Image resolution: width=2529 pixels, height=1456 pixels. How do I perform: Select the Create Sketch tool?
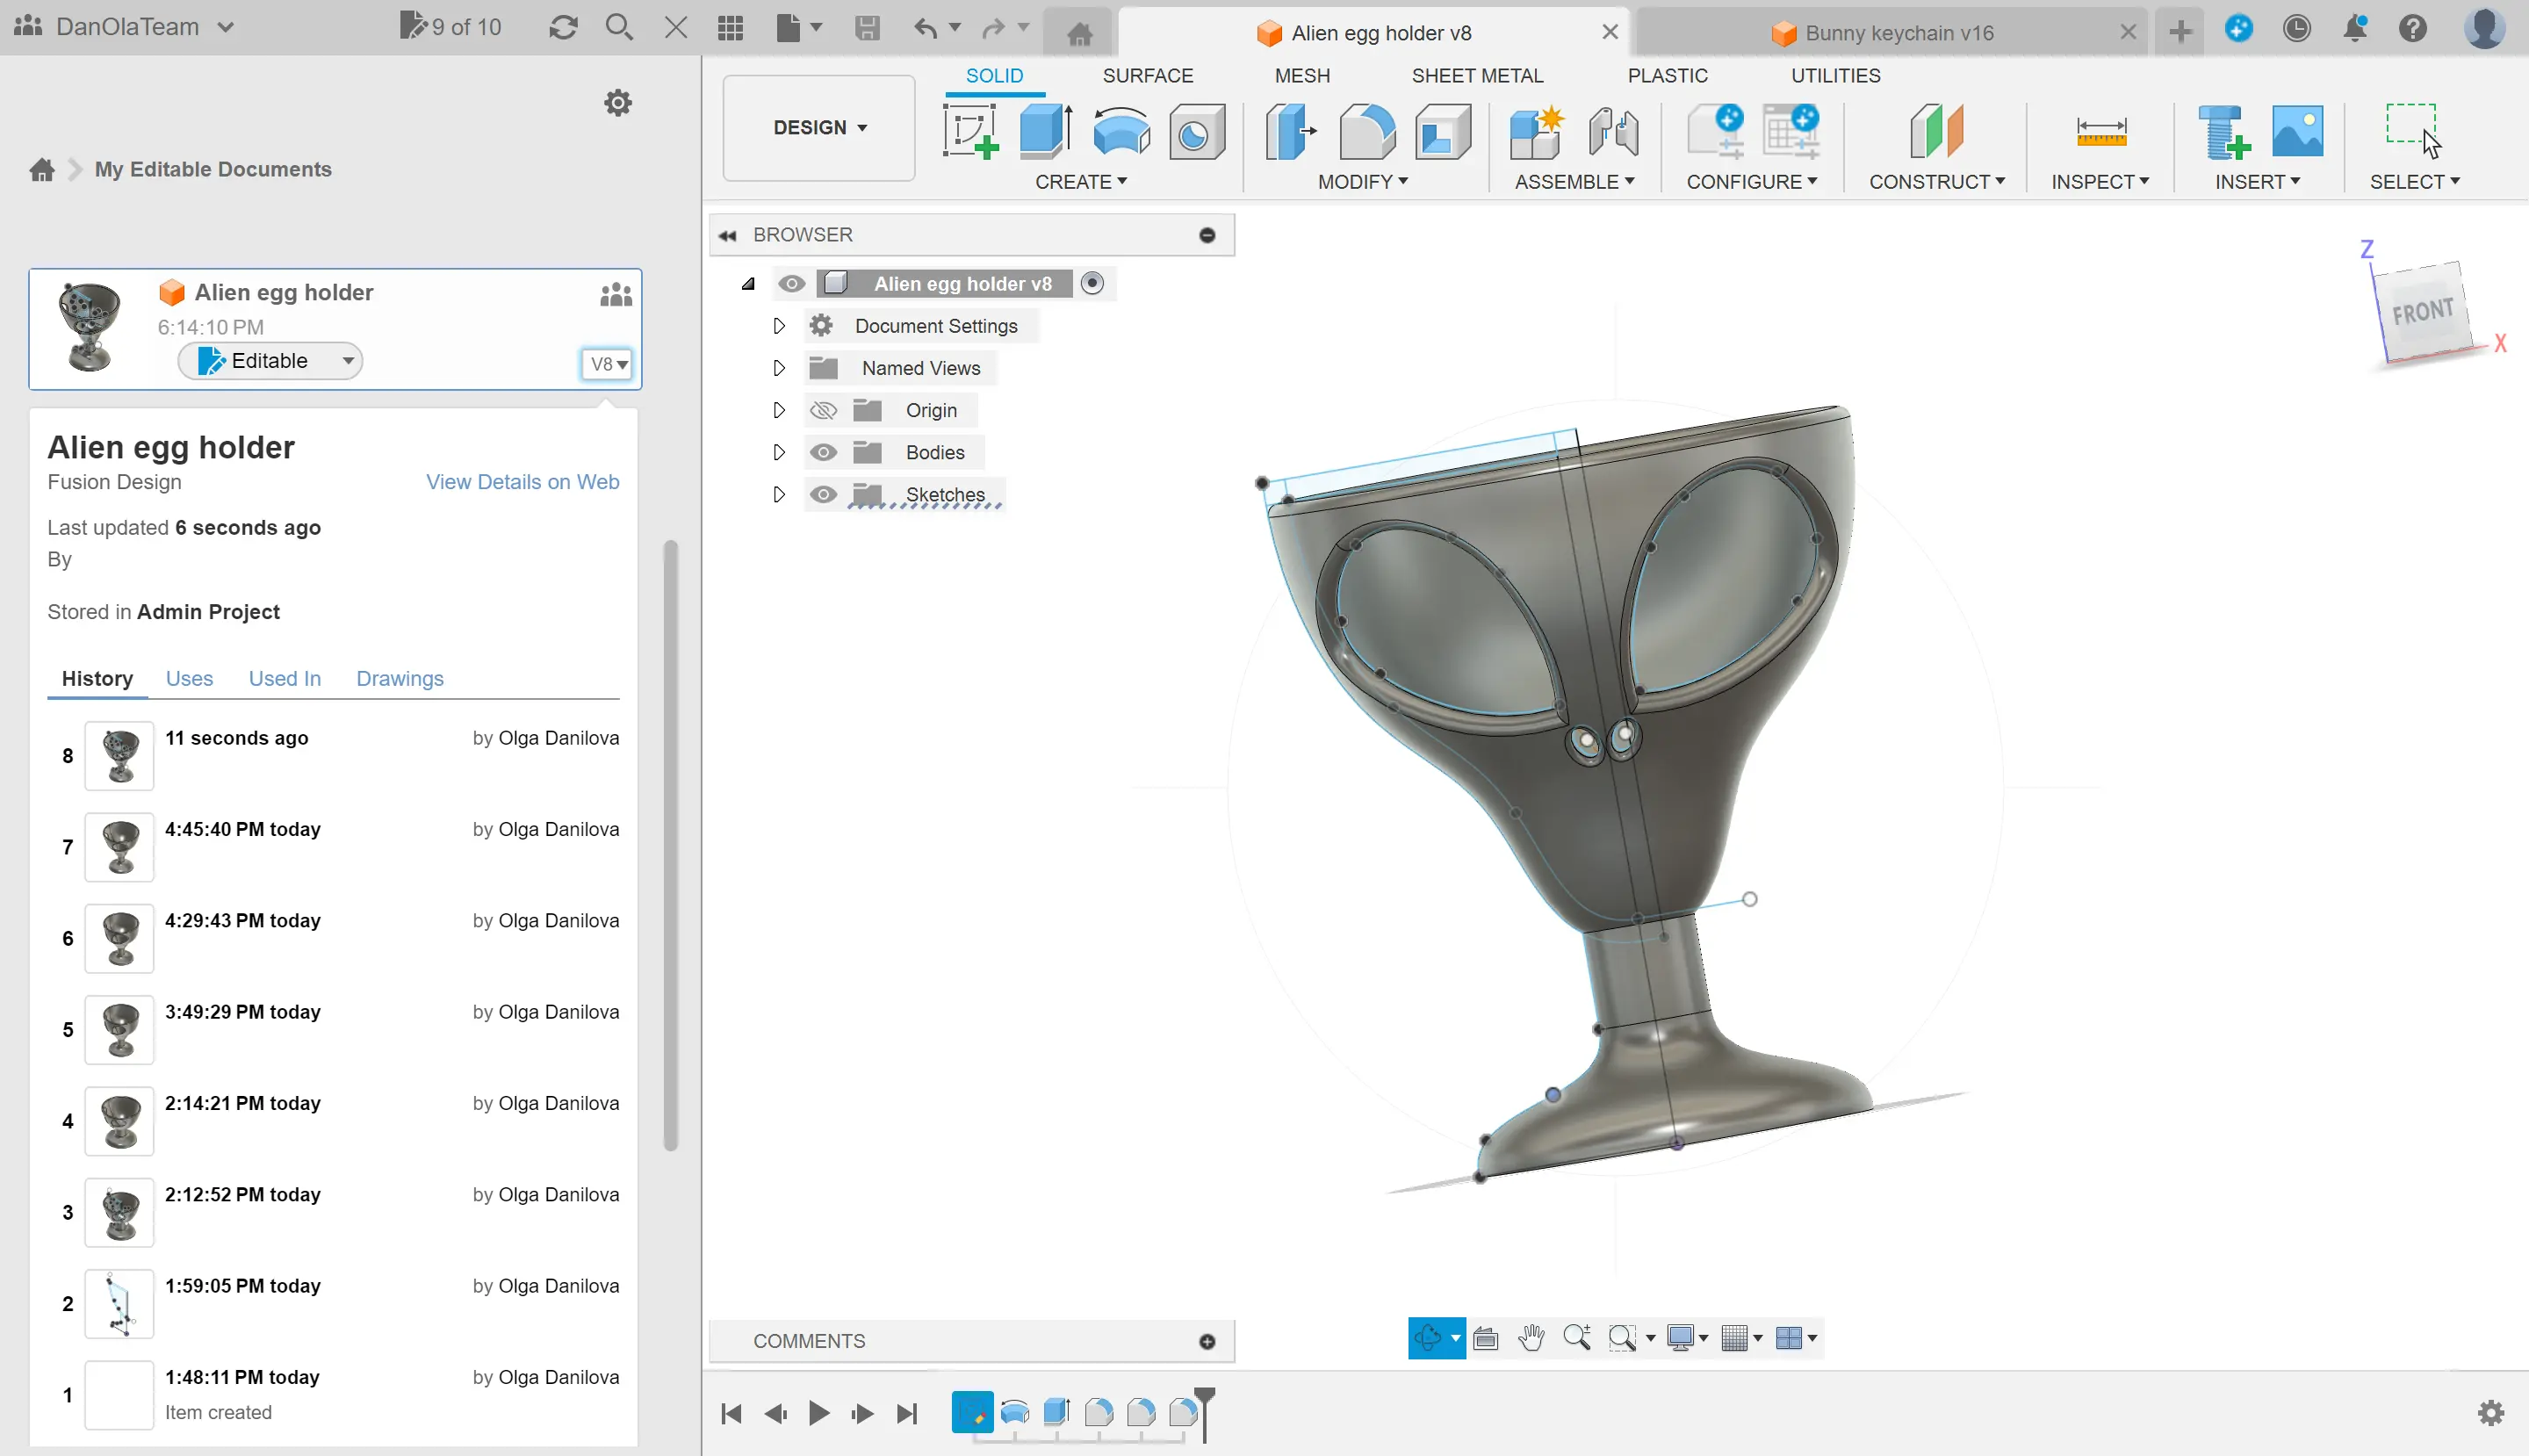(x=969, y=131)
